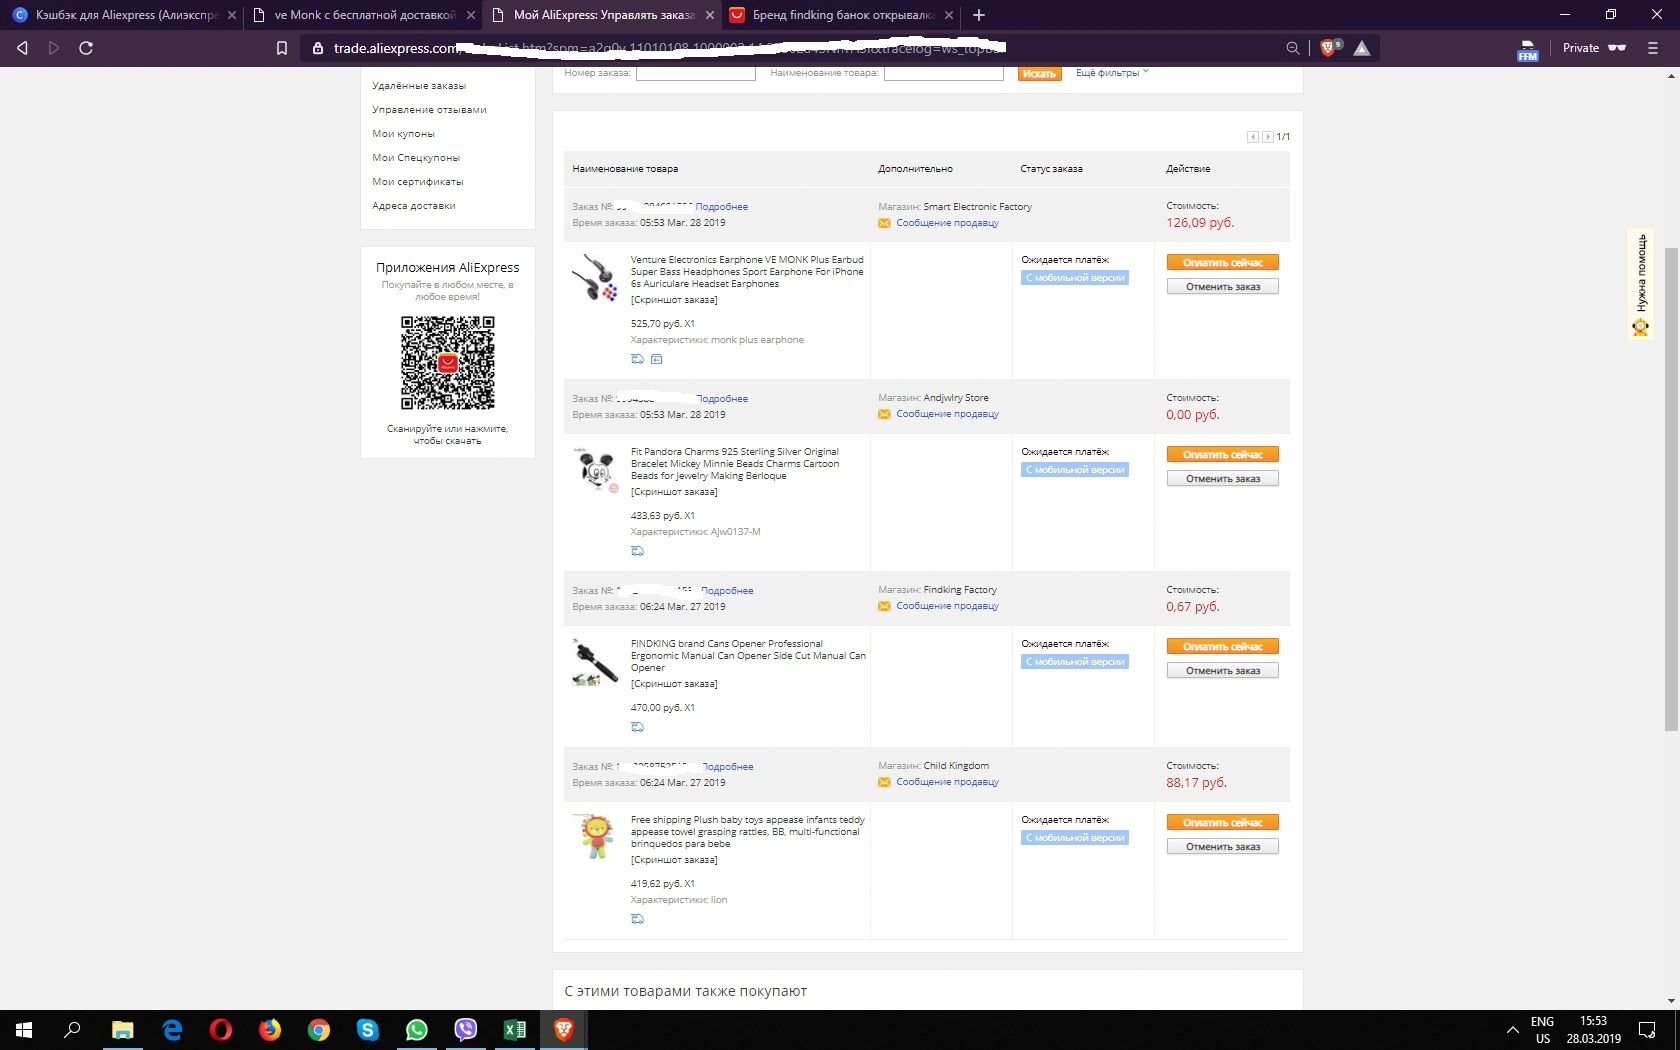Cancel the Venture Electronics earphone order
Screen dimensions: 1680x1050
click(1223, 287)
